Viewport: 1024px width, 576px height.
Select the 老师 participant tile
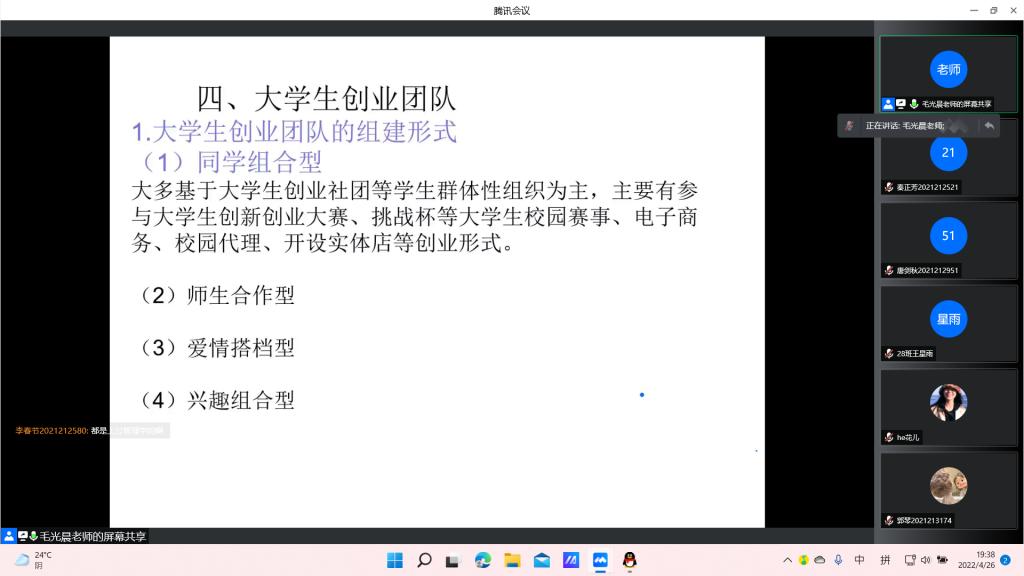click(948, 69)
